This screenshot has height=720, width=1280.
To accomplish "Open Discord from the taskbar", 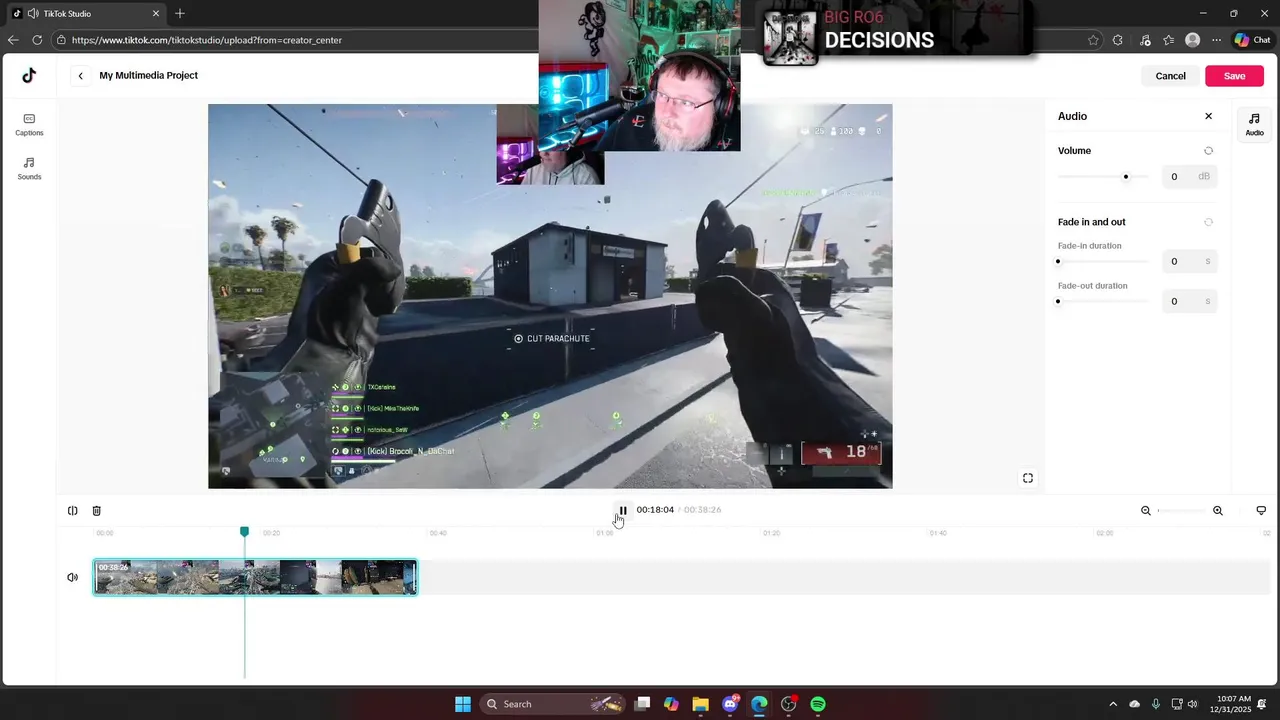I will [730, 704].
